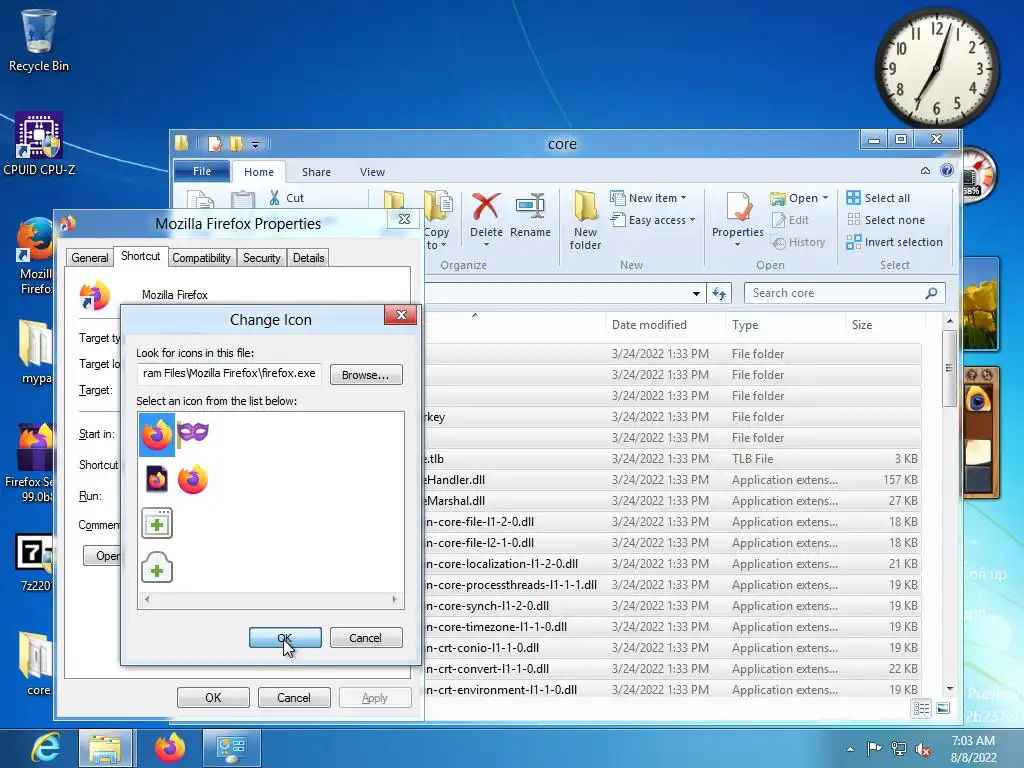This screenshot has width=1024, height=768.
Task: Open the Easy access dropdown
Action: (653, 220)
